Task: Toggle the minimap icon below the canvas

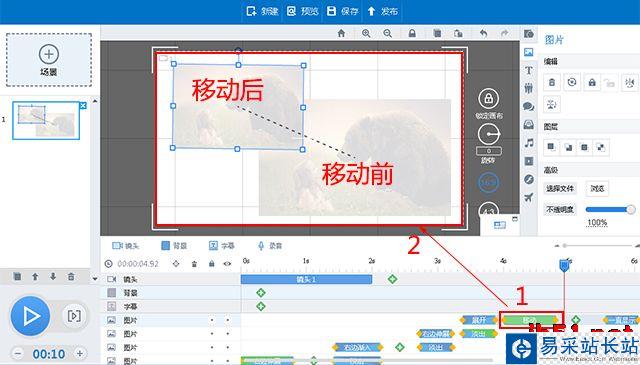Action: click(500, 225)
